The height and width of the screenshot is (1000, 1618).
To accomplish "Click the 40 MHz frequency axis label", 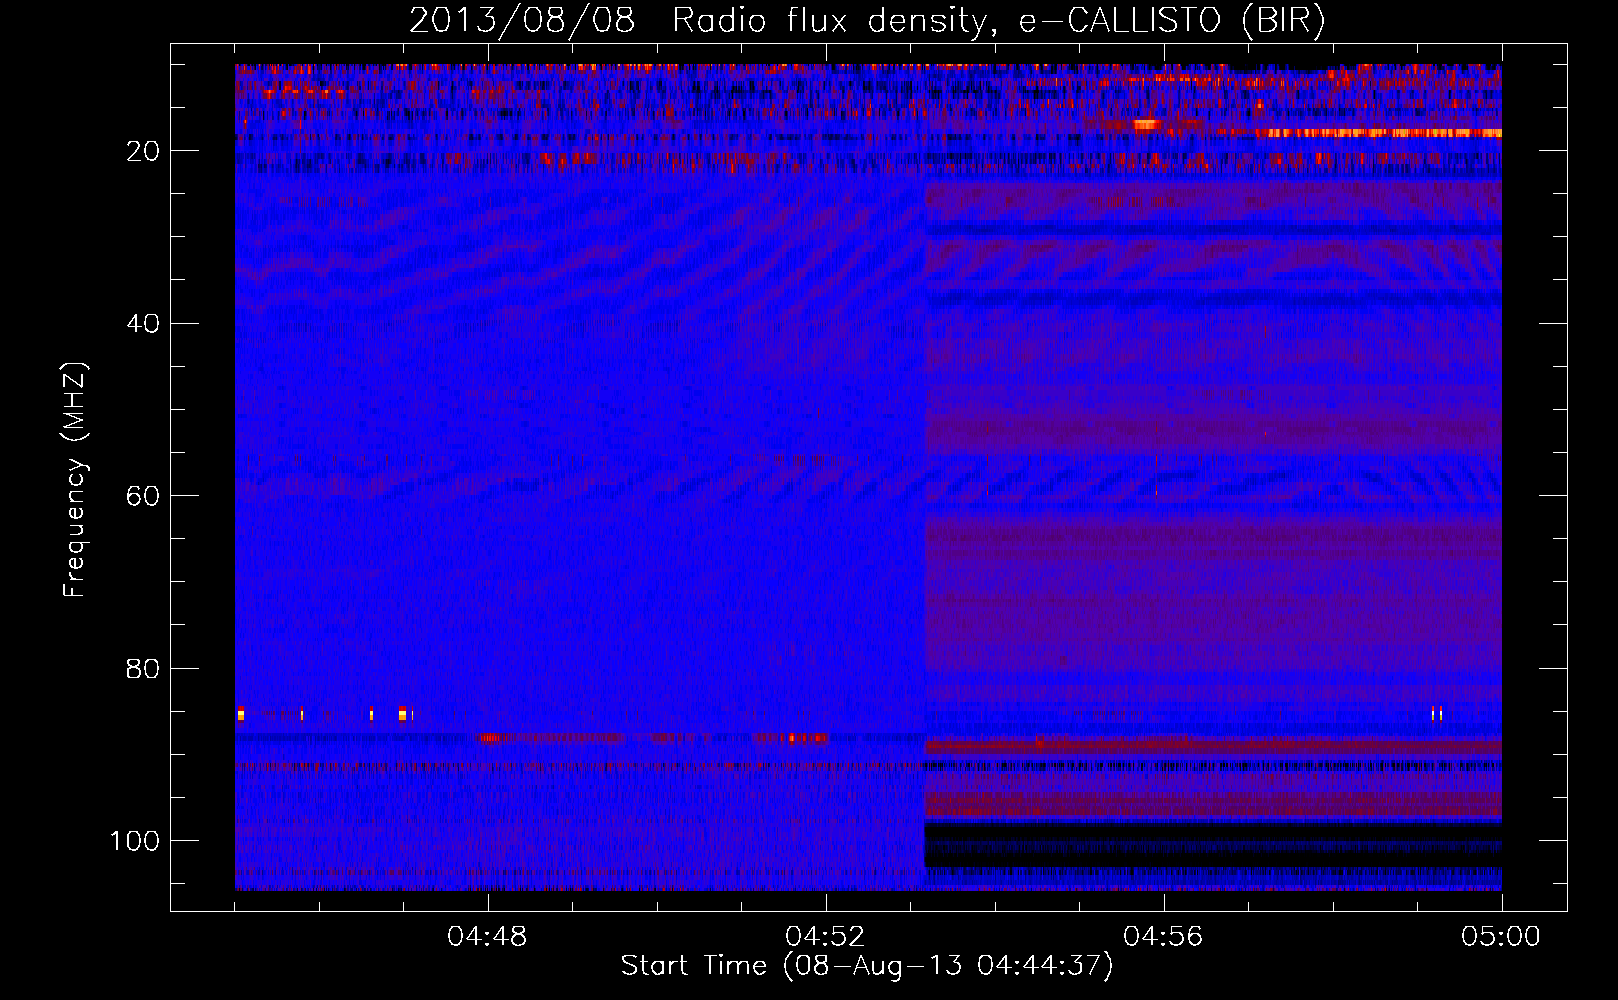I will pyautogui.click(x=143, y=324).
